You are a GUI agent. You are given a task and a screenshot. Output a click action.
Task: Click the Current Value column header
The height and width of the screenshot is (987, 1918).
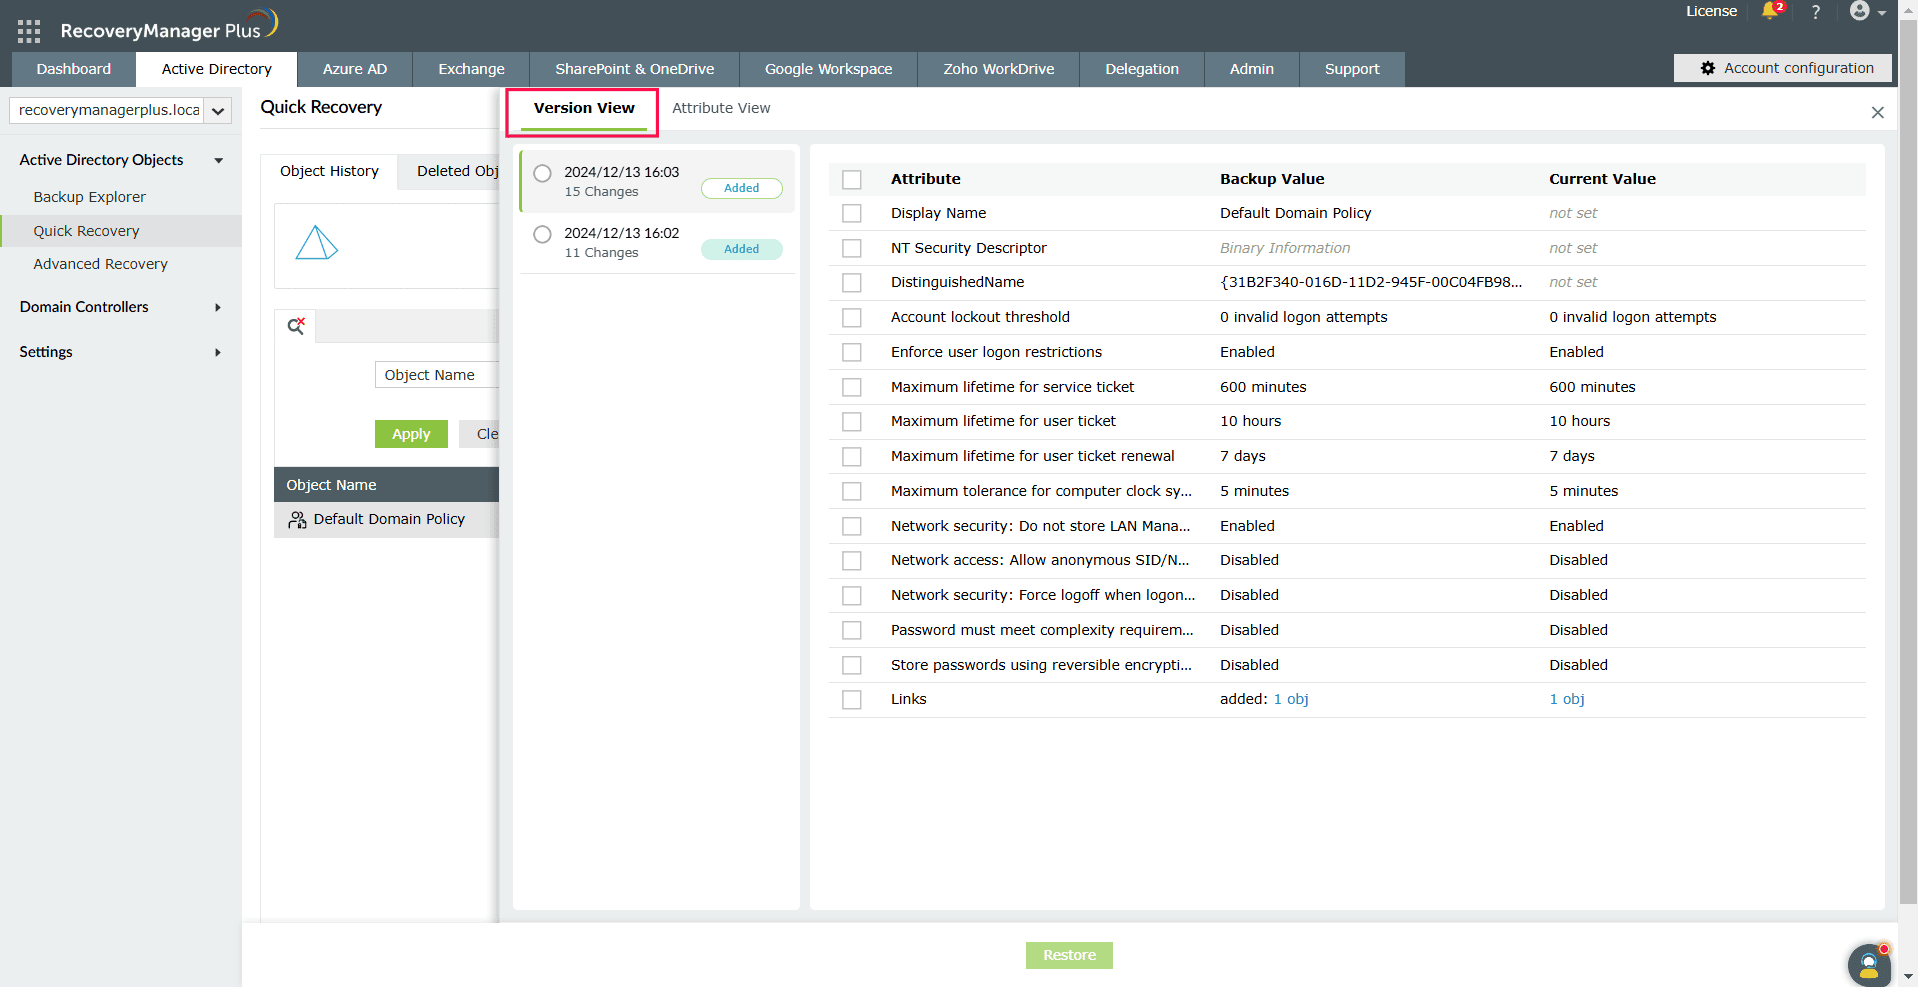[1602, 179]
